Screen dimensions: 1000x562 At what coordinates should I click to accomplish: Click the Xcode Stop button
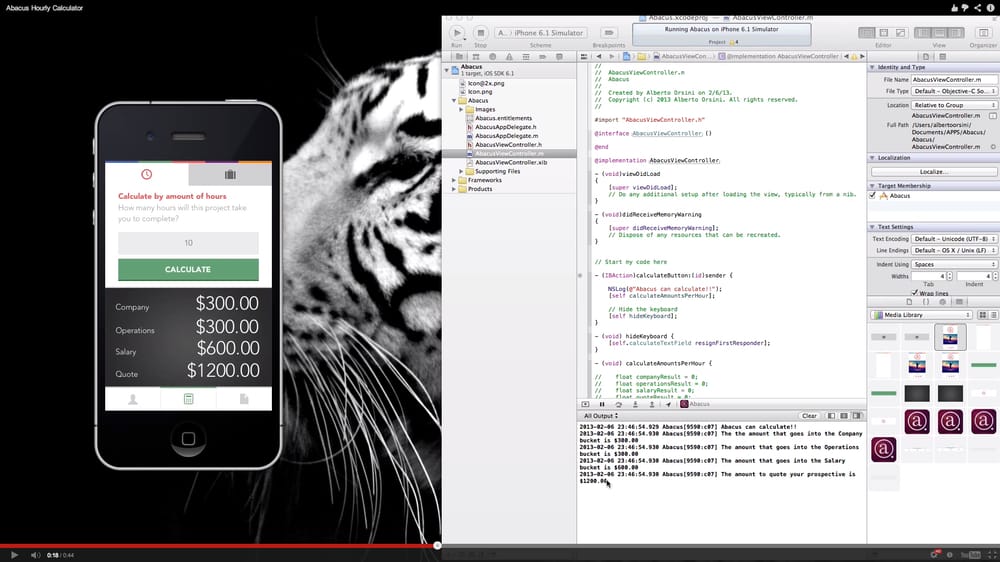click(x=480, y=33)
